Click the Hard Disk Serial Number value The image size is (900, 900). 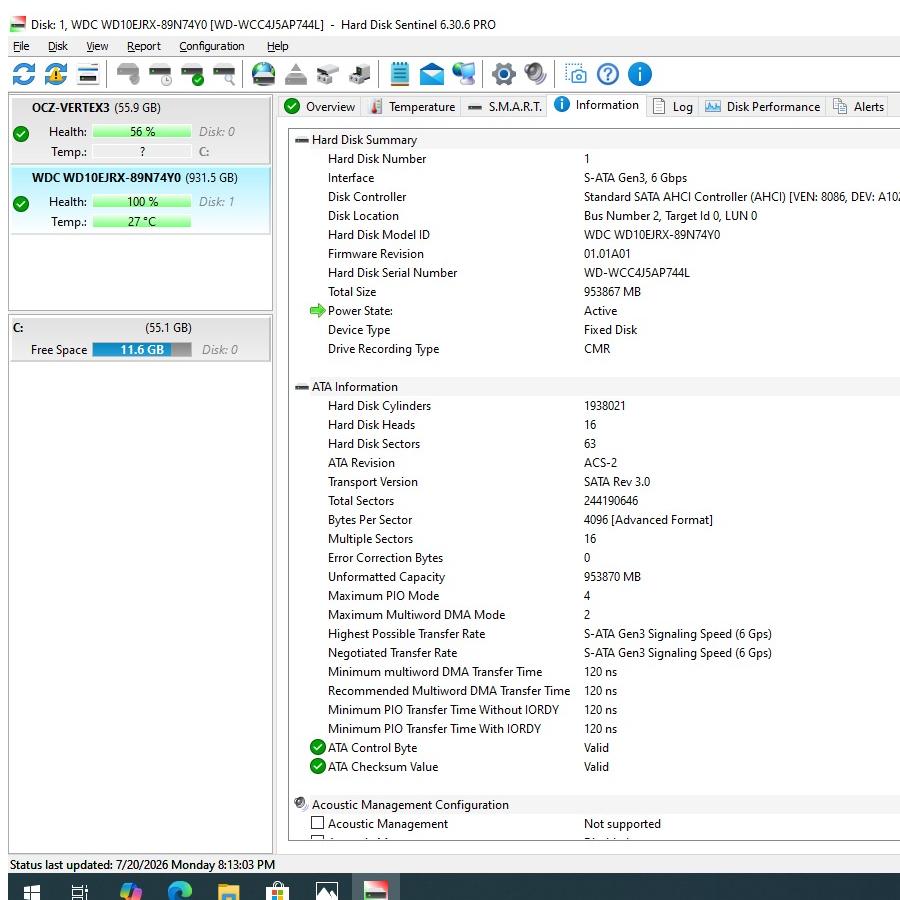pos(637,273)
